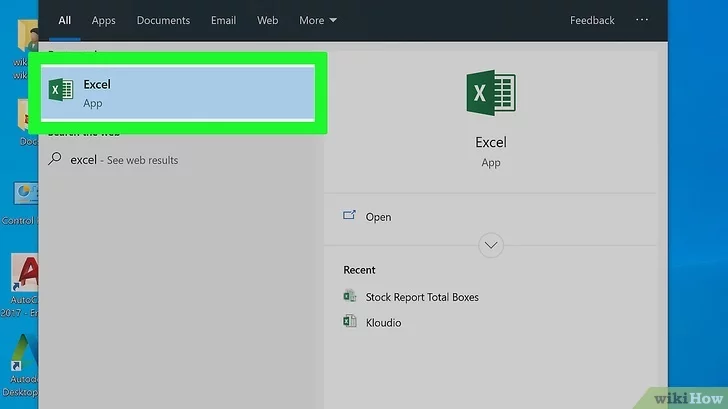Click the Recent section heading
Screen dimensions: 728x409
tap(359, 270)
